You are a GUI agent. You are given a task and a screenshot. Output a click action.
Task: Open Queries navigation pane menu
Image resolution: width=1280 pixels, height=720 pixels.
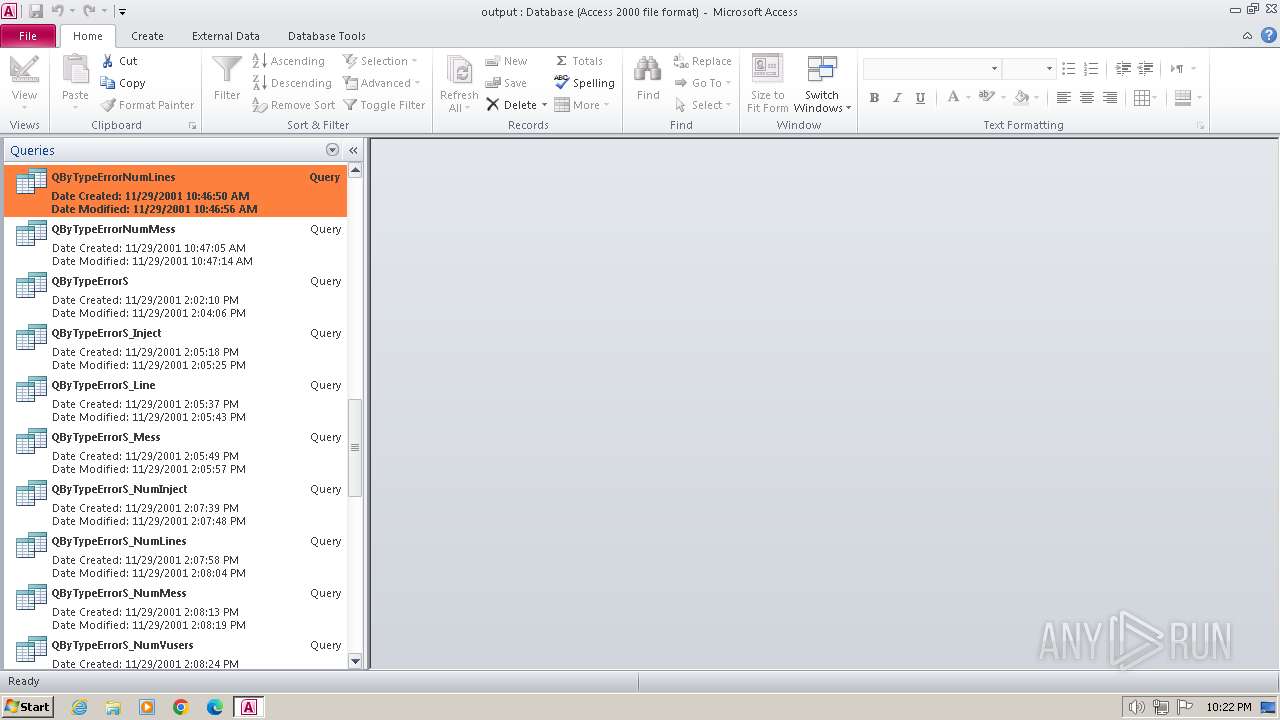[333, 150]
